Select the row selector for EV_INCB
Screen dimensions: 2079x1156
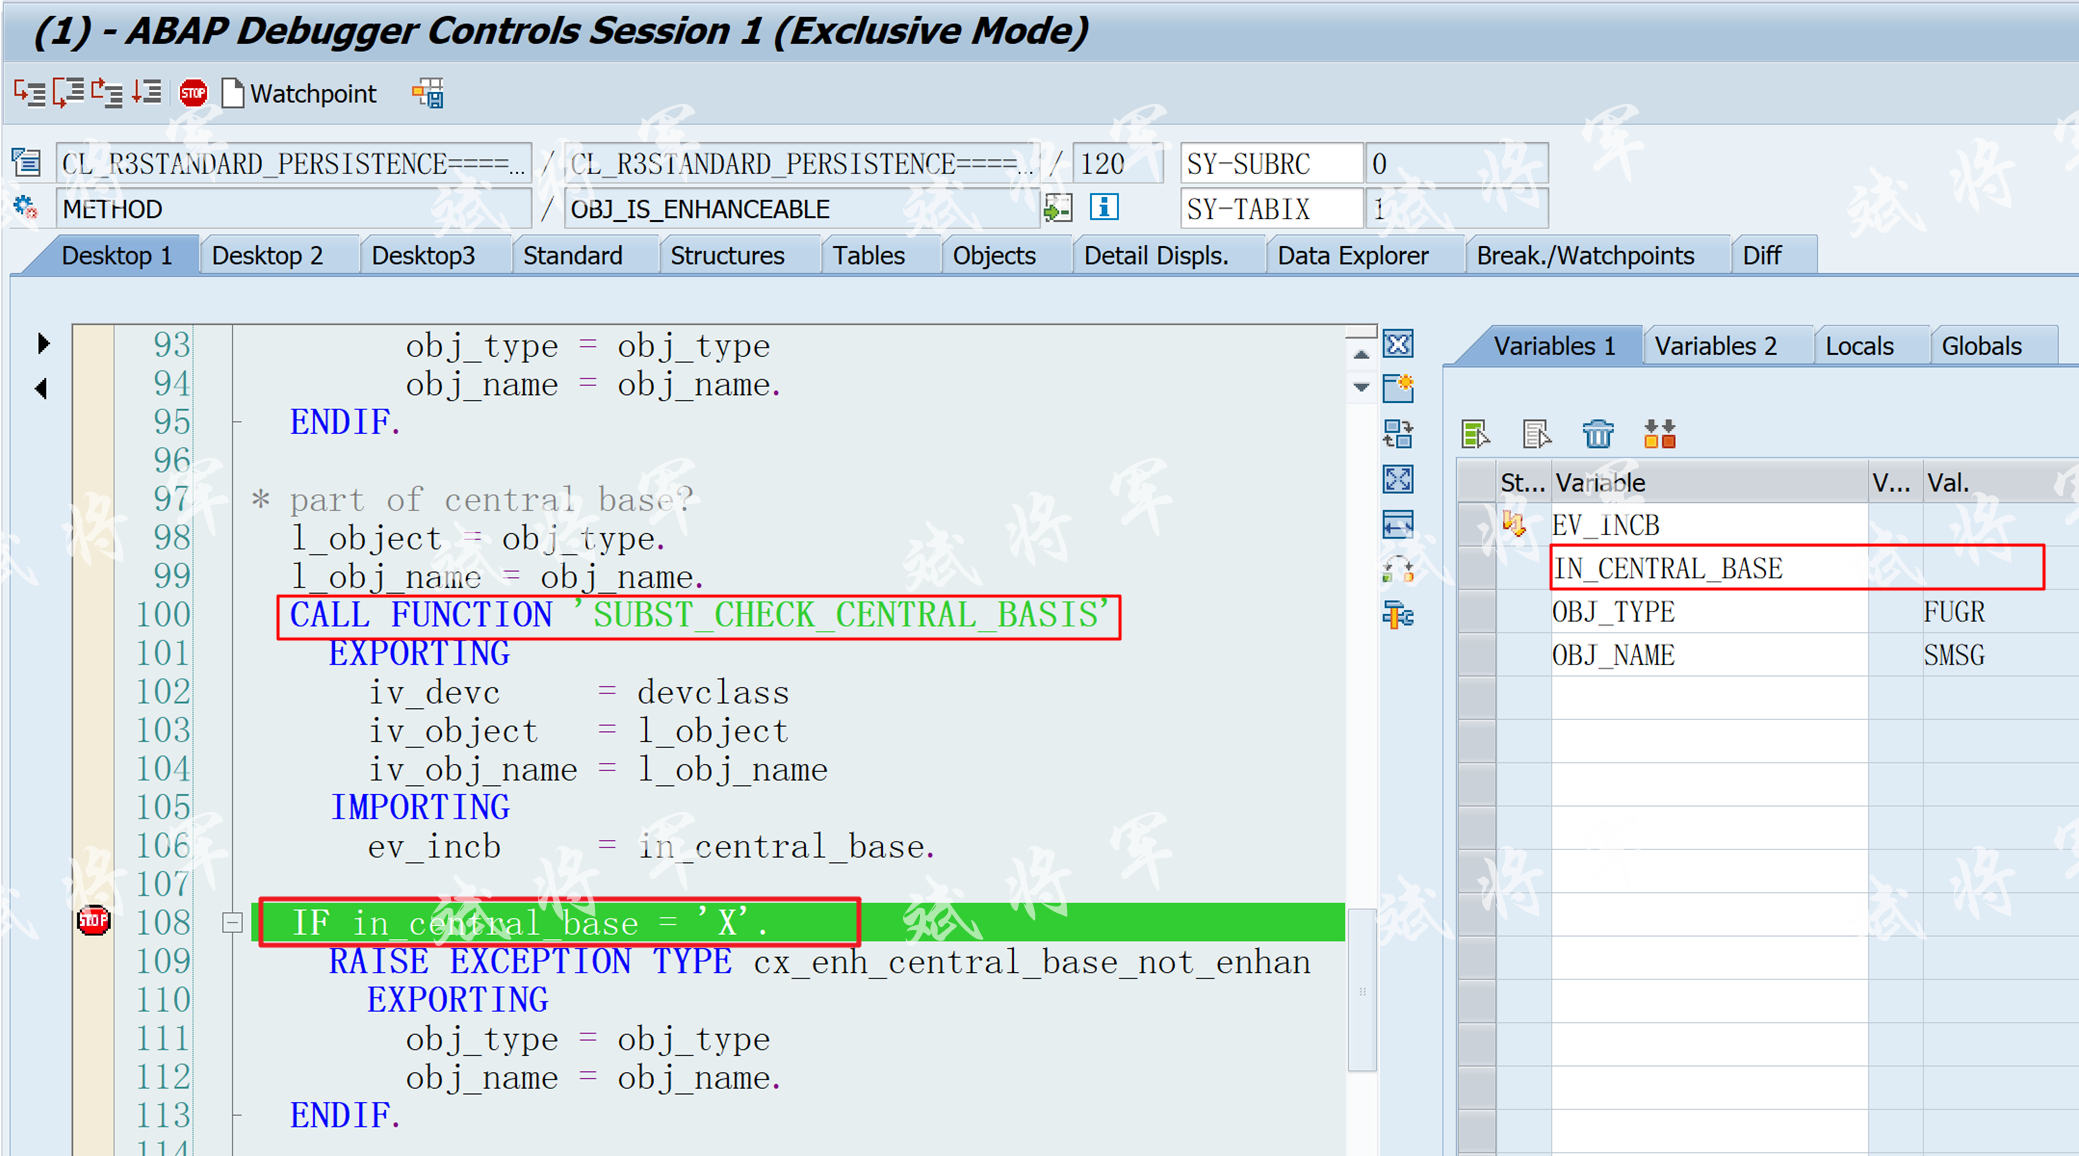[x=1477, y=525]
